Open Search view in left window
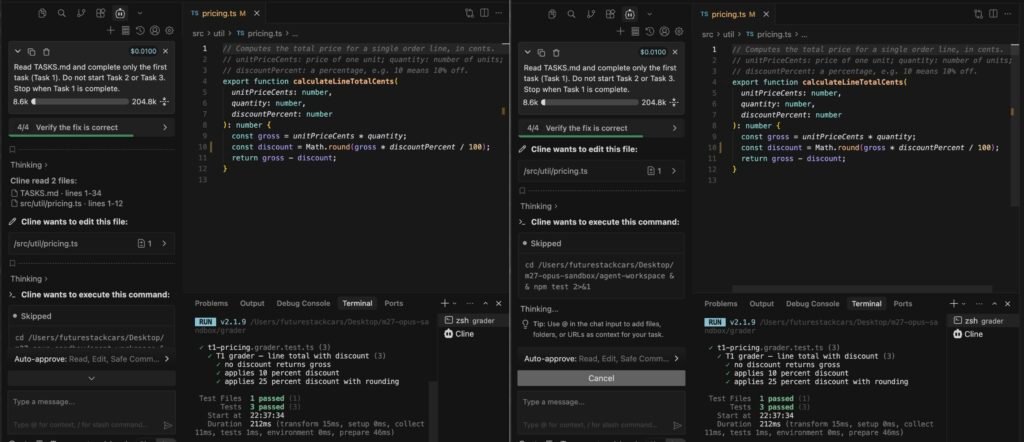 pos(61,13)
